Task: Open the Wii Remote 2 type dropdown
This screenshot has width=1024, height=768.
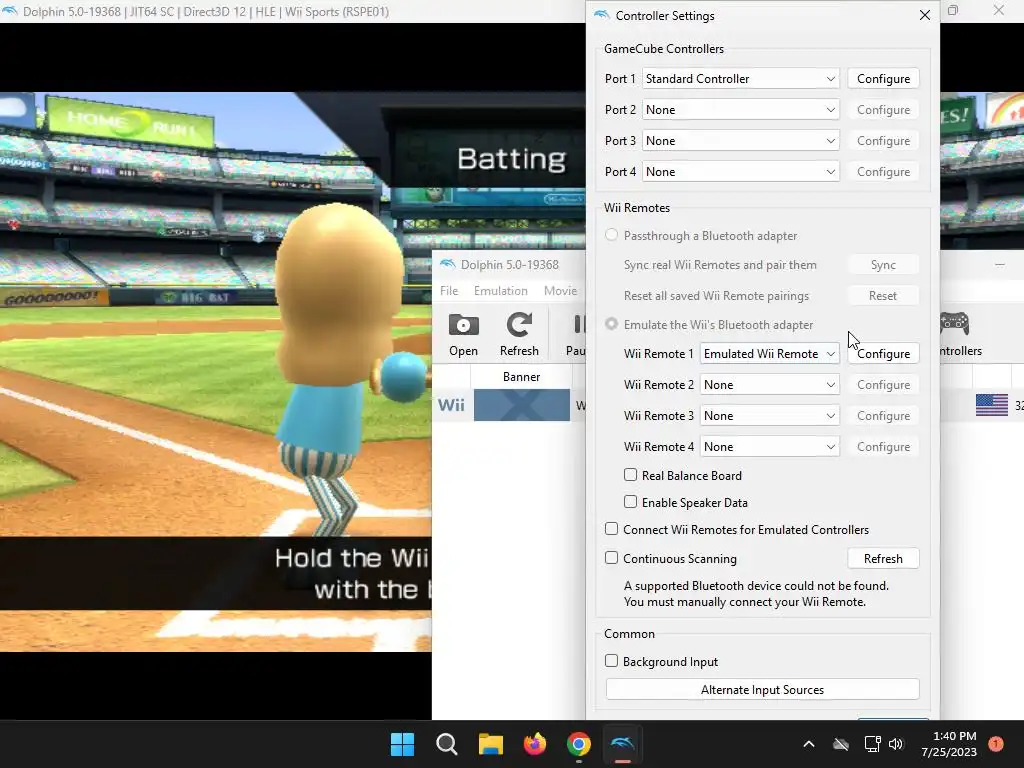Action: coord(769,385)
